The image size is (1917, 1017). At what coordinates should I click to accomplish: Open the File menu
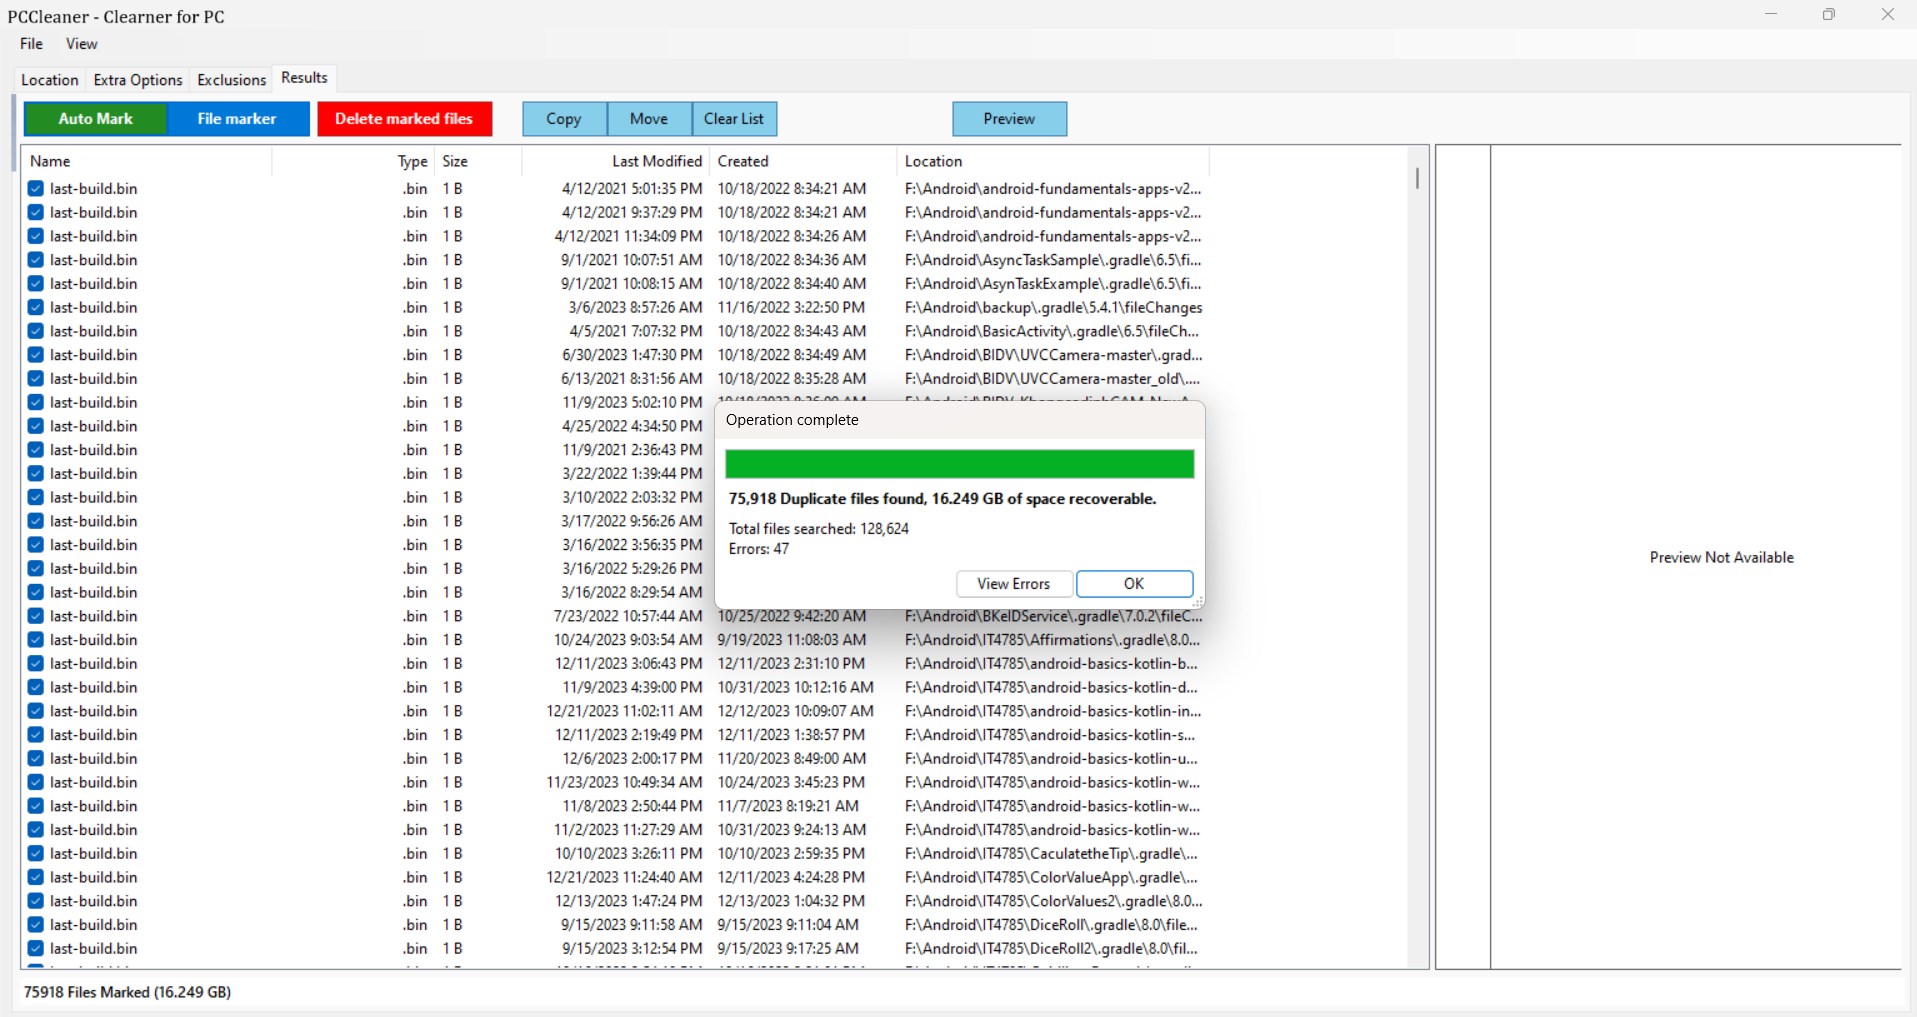[x=32, y=44]
